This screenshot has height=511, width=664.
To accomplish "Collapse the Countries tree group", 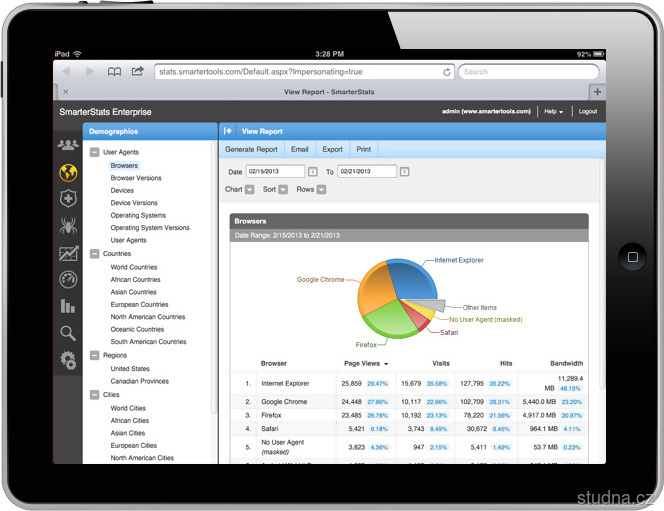I will tap(94, 254).
